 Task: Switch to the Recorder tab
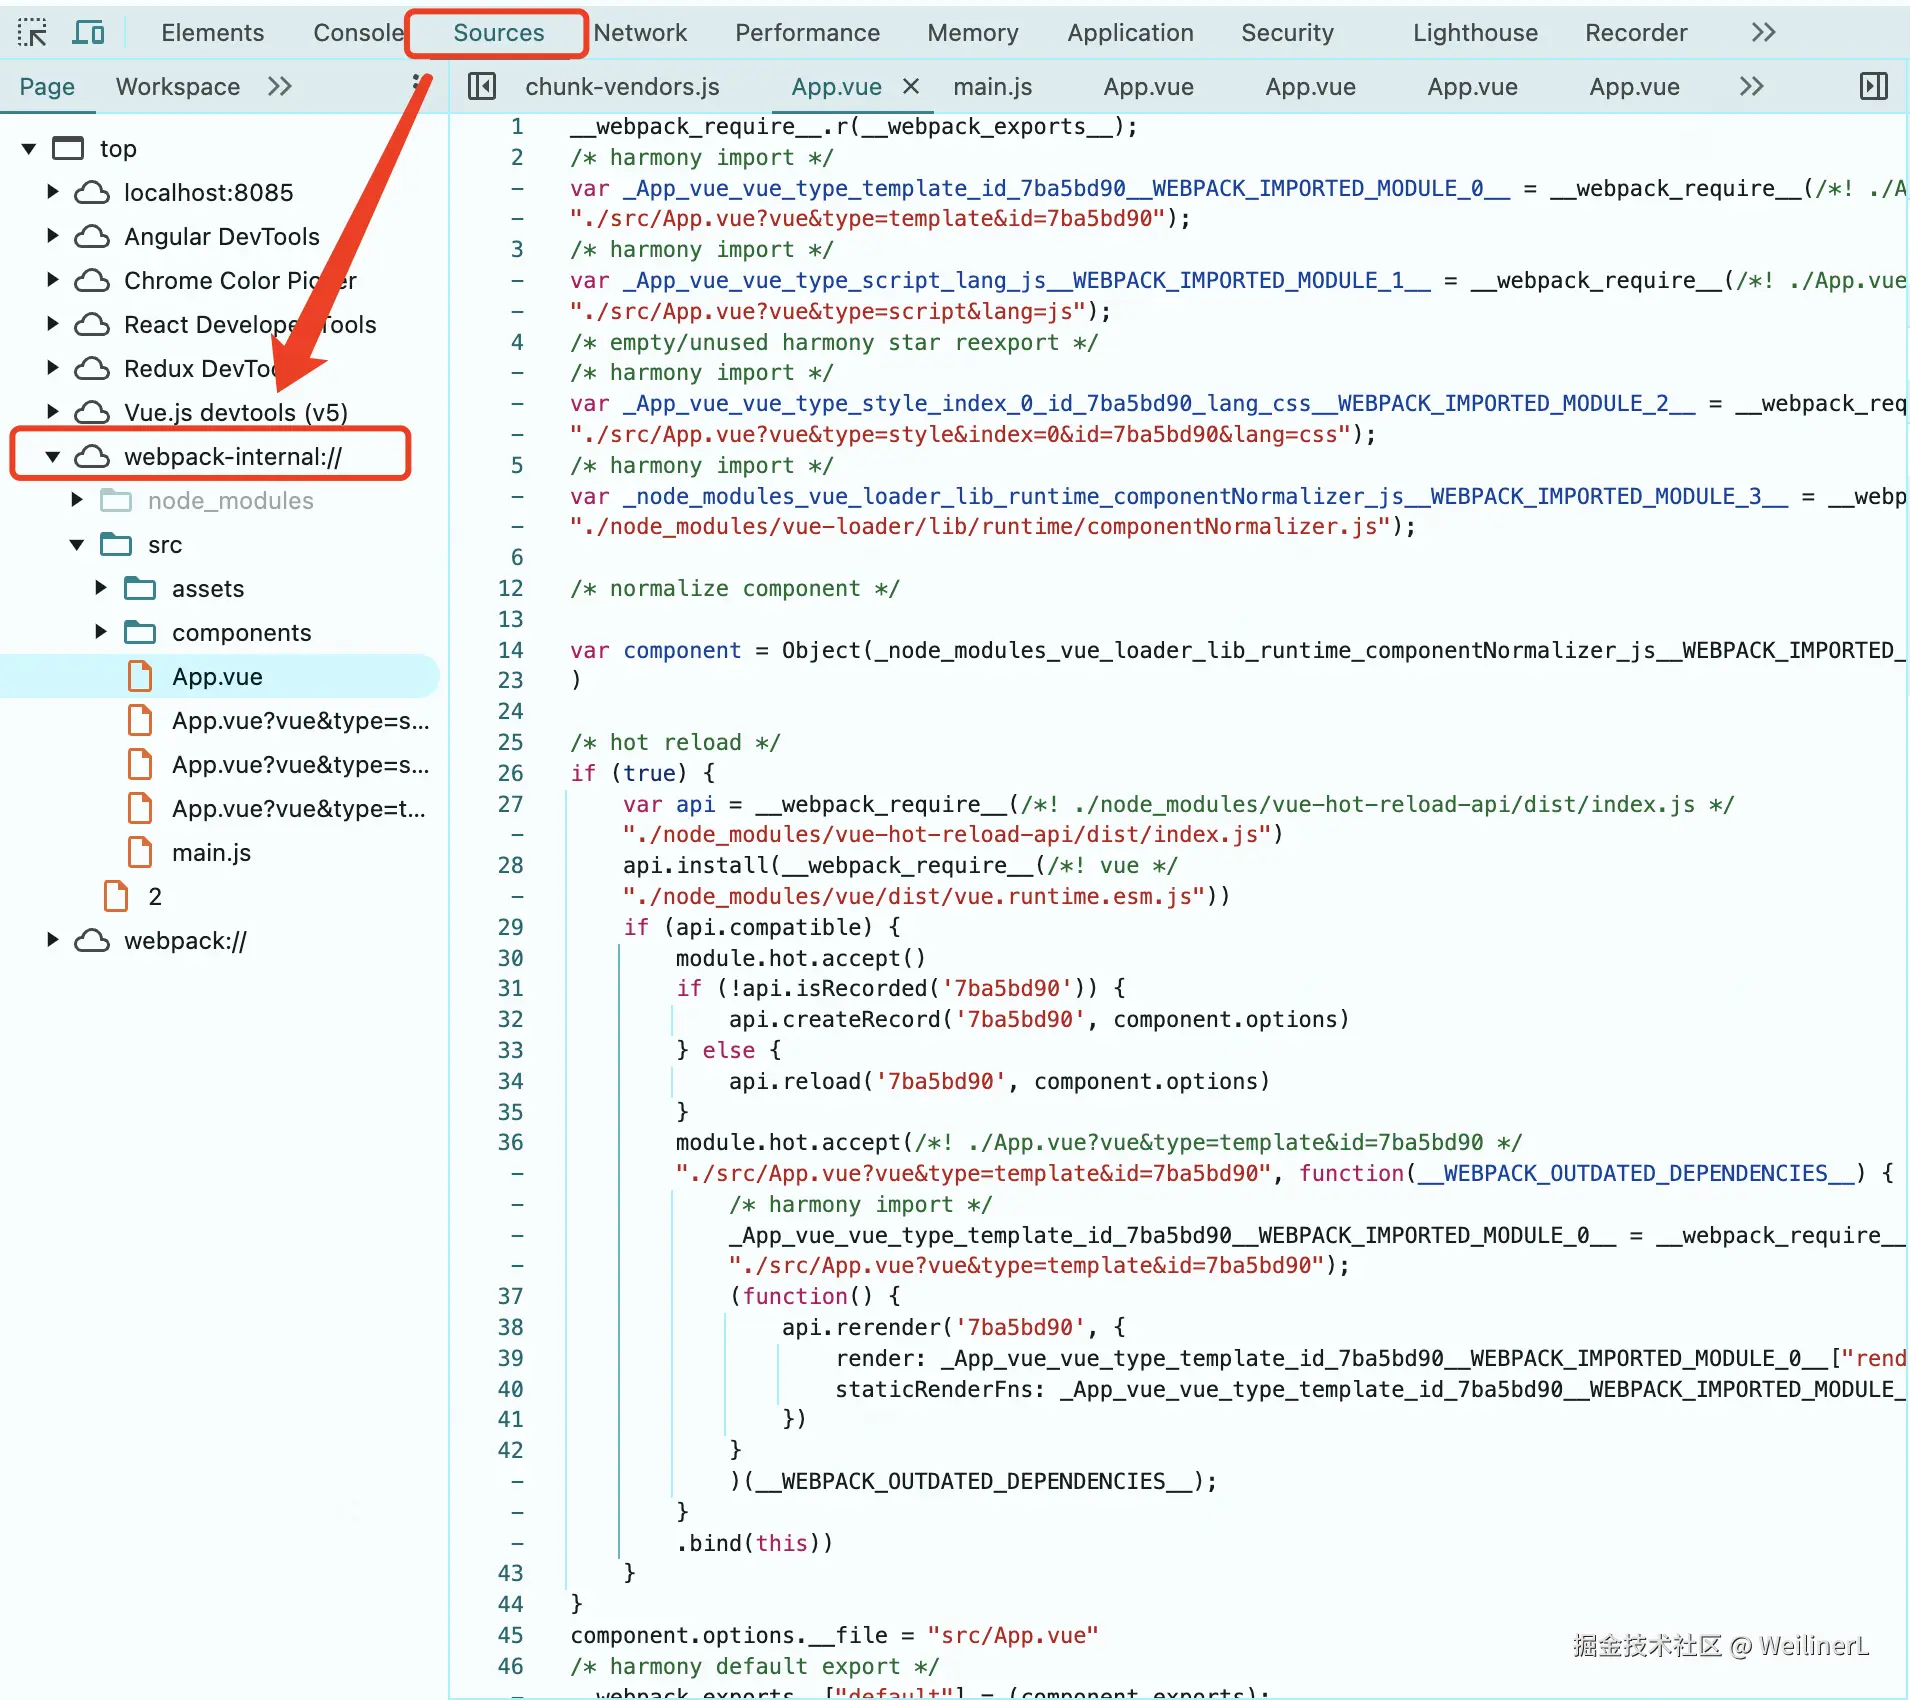1636,33
